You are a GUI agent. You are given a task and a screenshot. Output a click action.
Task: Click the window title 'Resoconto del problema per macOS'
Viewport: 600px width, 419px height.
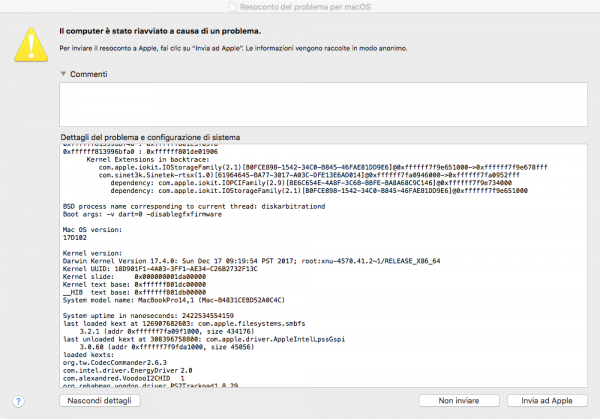tap(305, 7)
